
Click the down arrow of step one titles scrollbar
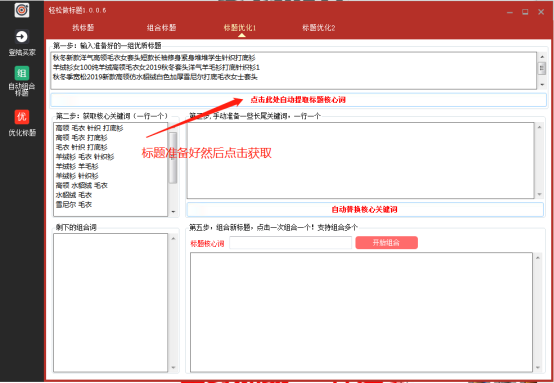pyautogui.click(x=542, y=85)
